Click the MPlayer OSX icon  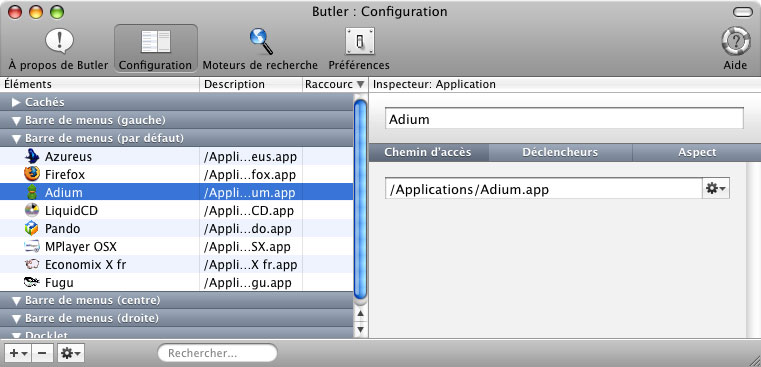(x=32, y=247)
